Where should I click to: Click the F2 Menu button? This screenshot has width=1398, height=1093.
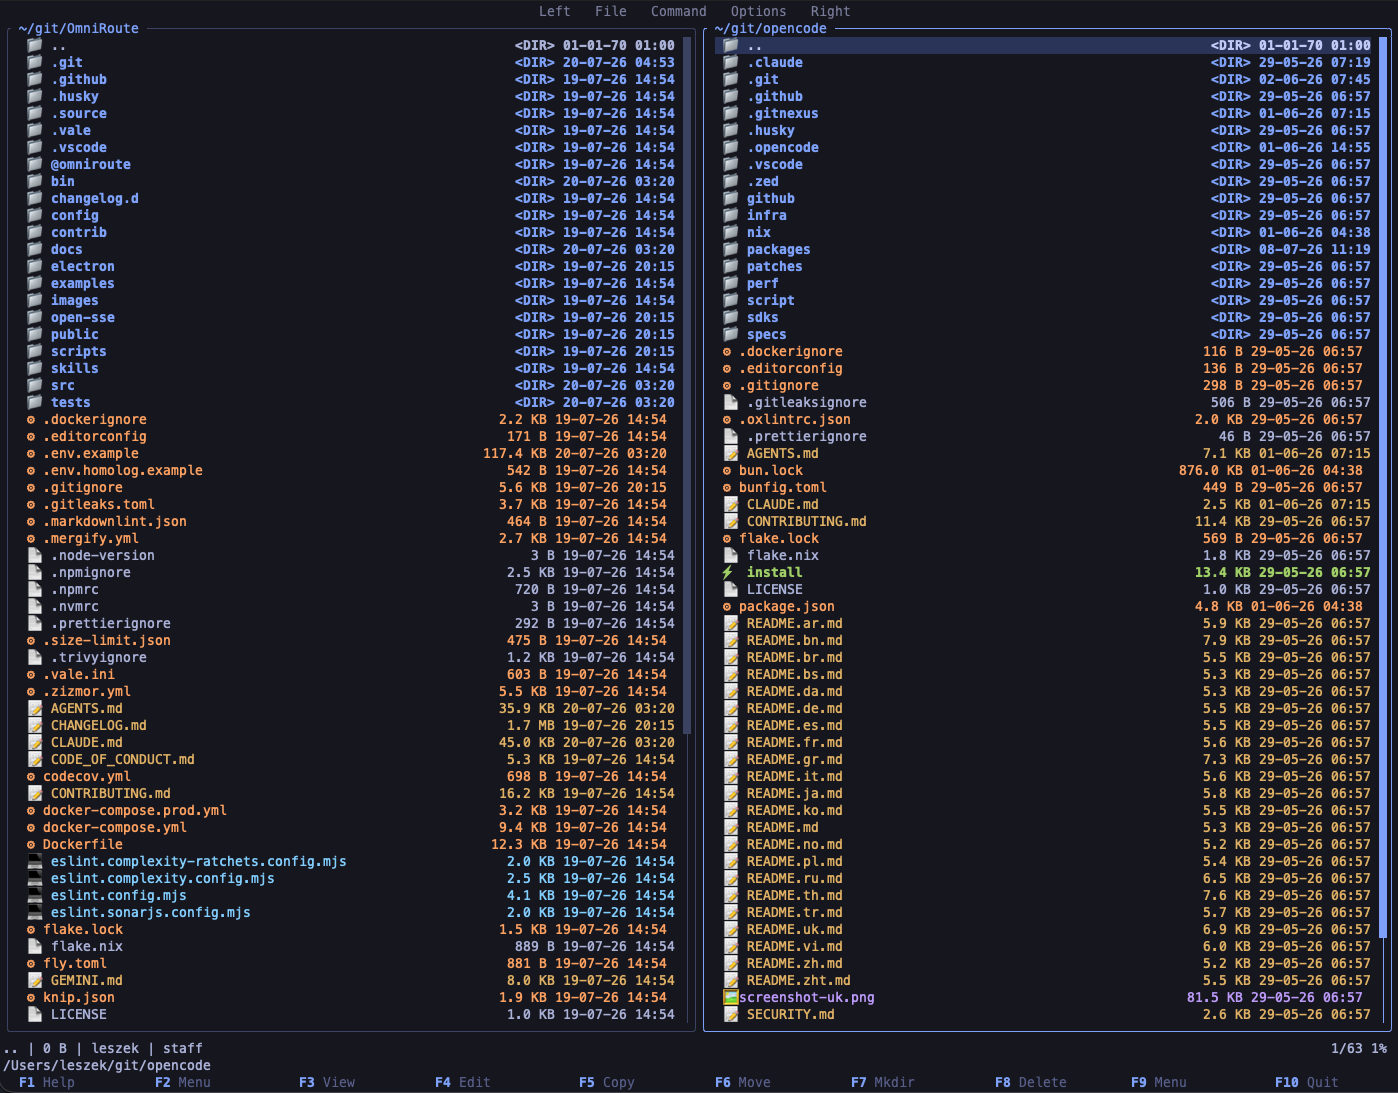coord(183,1082)
